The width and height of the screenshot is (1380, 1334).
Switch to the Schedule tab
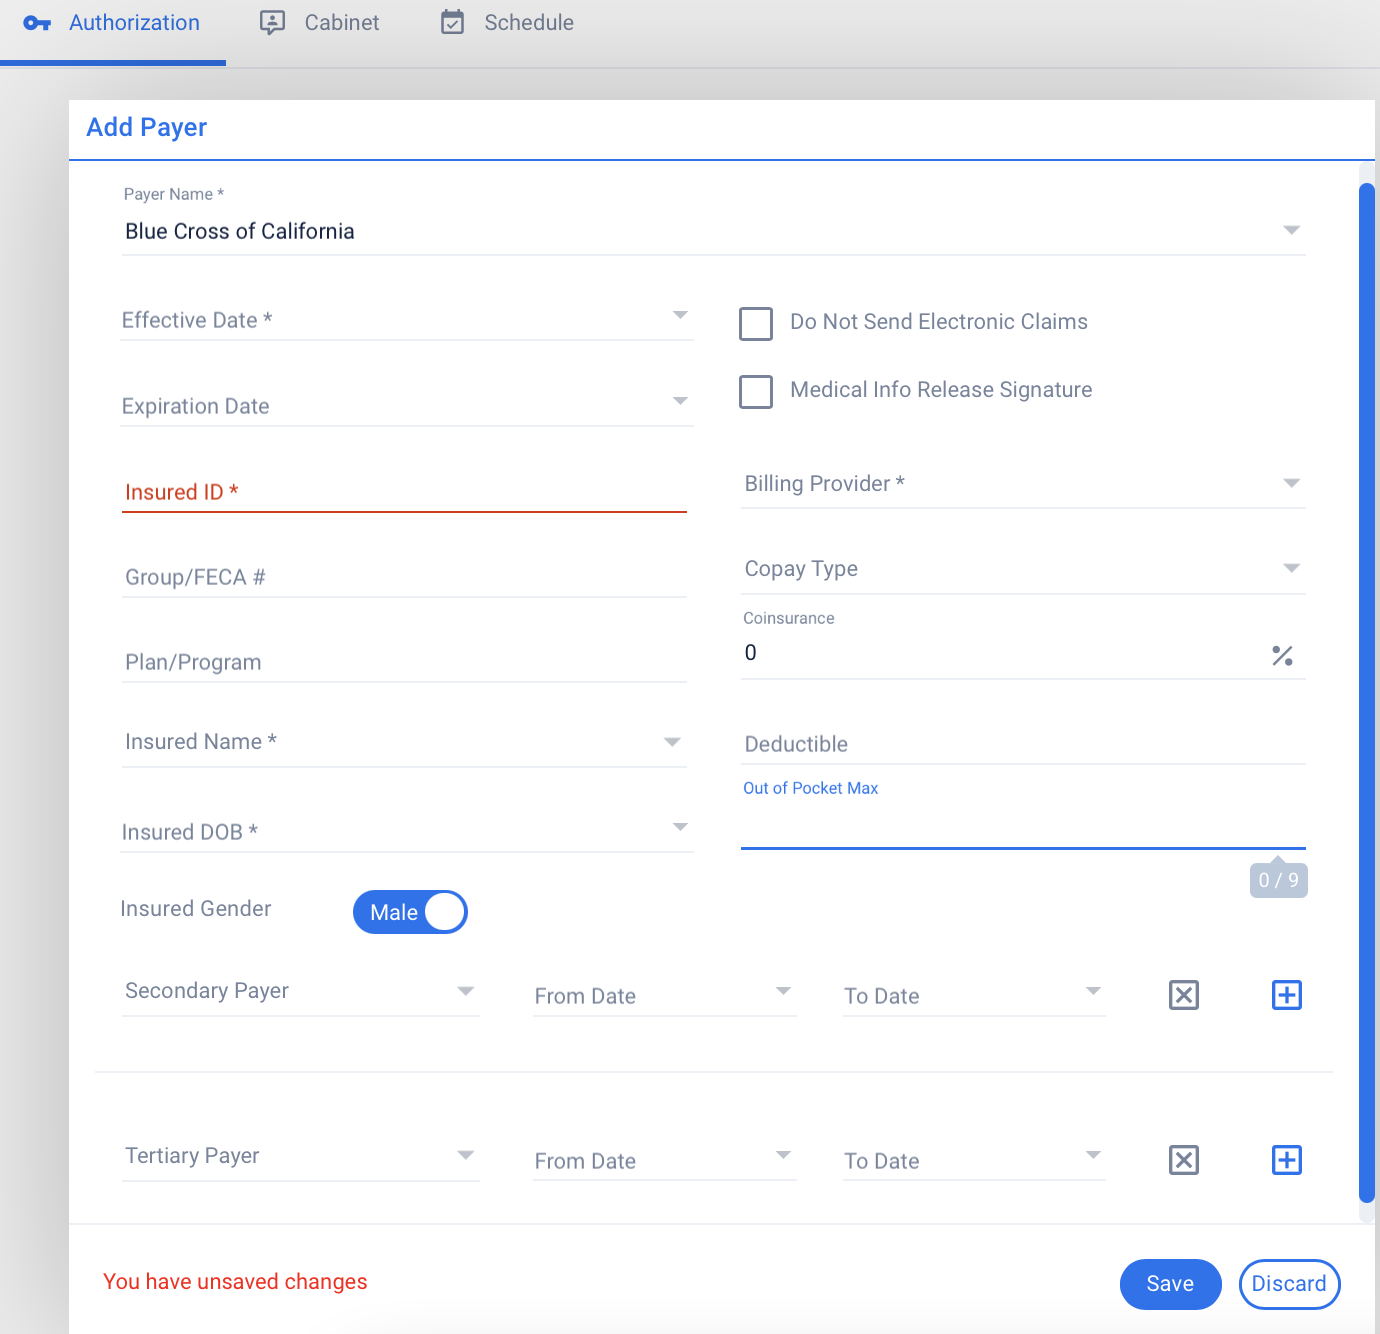(x=508, y=23)
